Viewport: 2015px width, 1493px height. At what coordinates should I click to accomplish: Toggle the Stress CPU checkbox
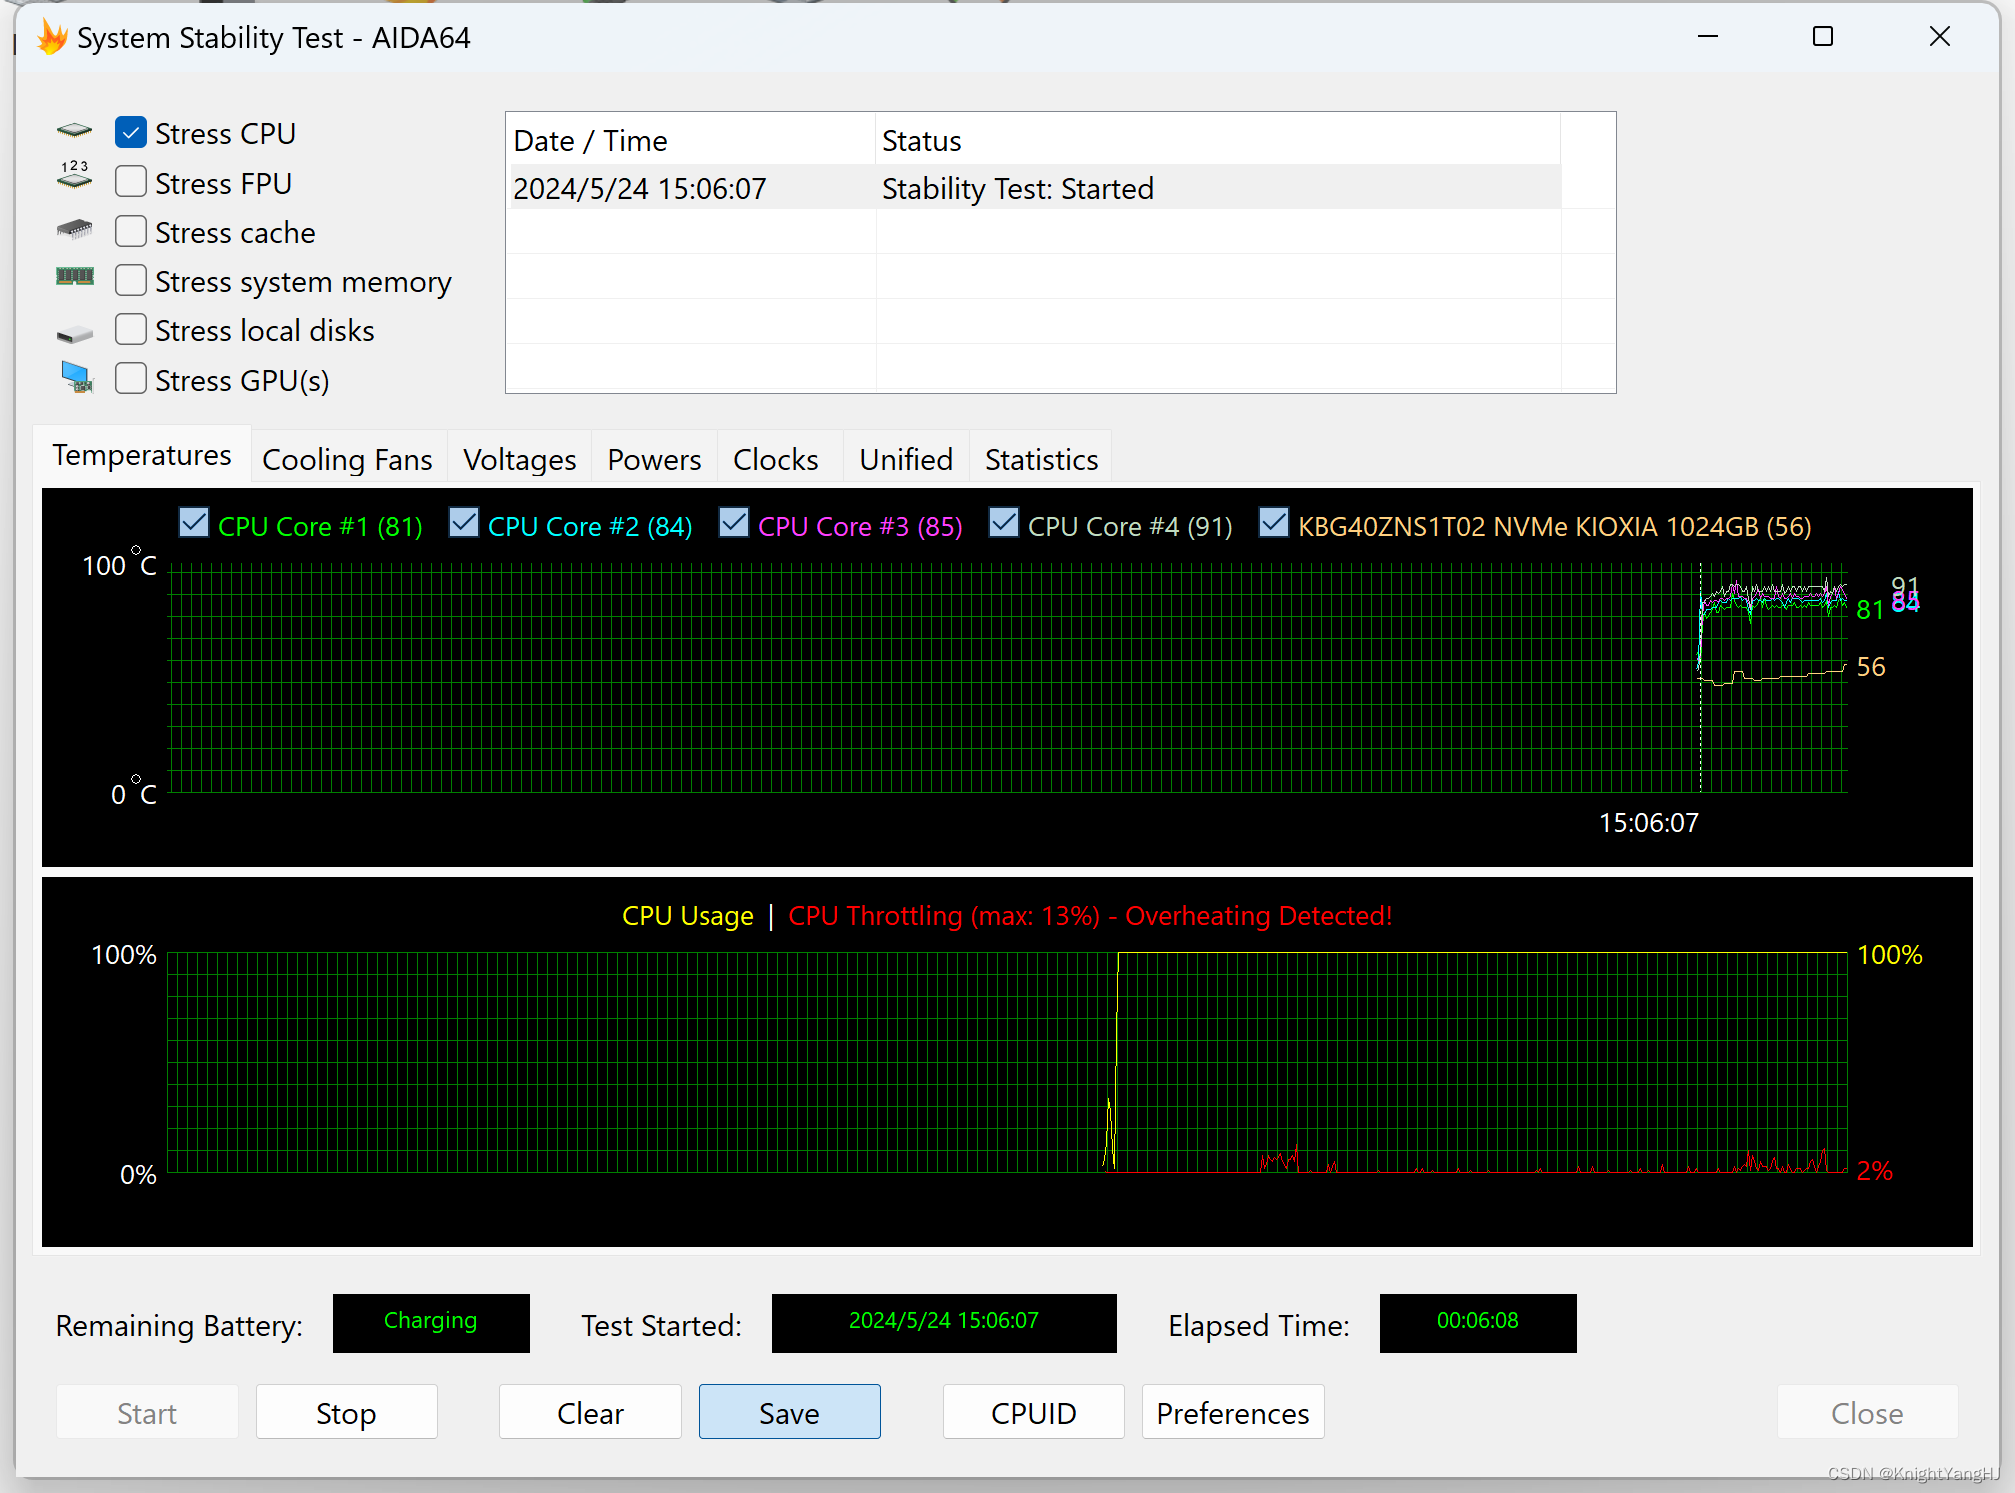click(132, 132)
